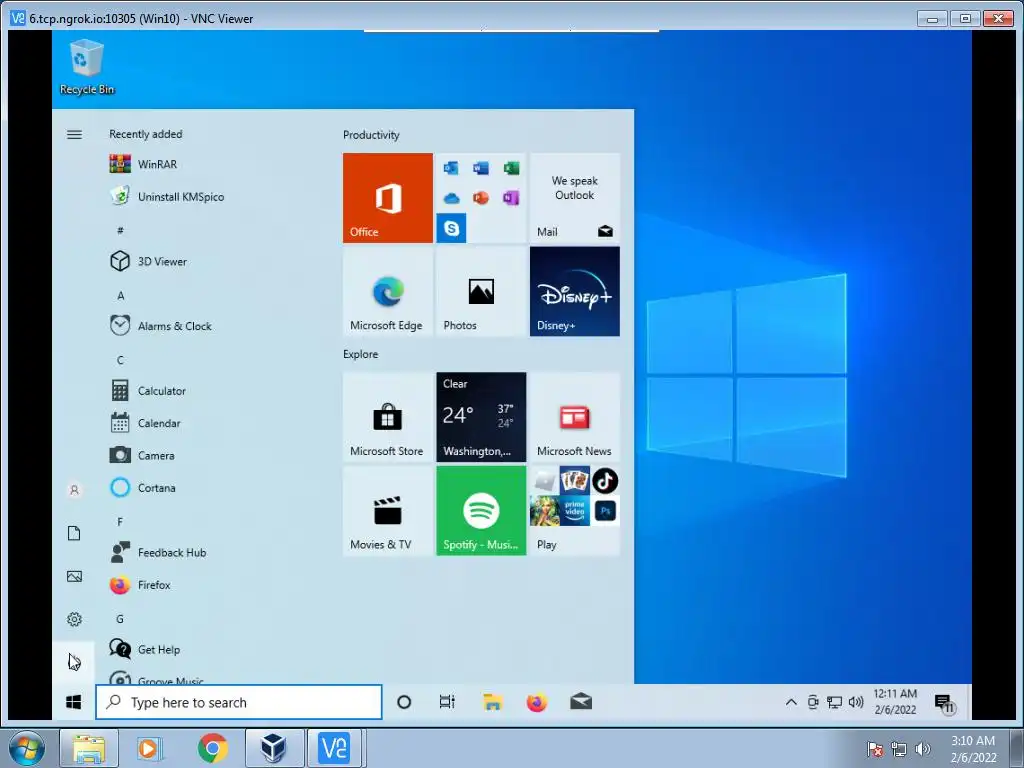Open Mail from Win10 taskbar
This screenshot has width=1024, height=768.
pyautogui.click(x=581, y=702)
